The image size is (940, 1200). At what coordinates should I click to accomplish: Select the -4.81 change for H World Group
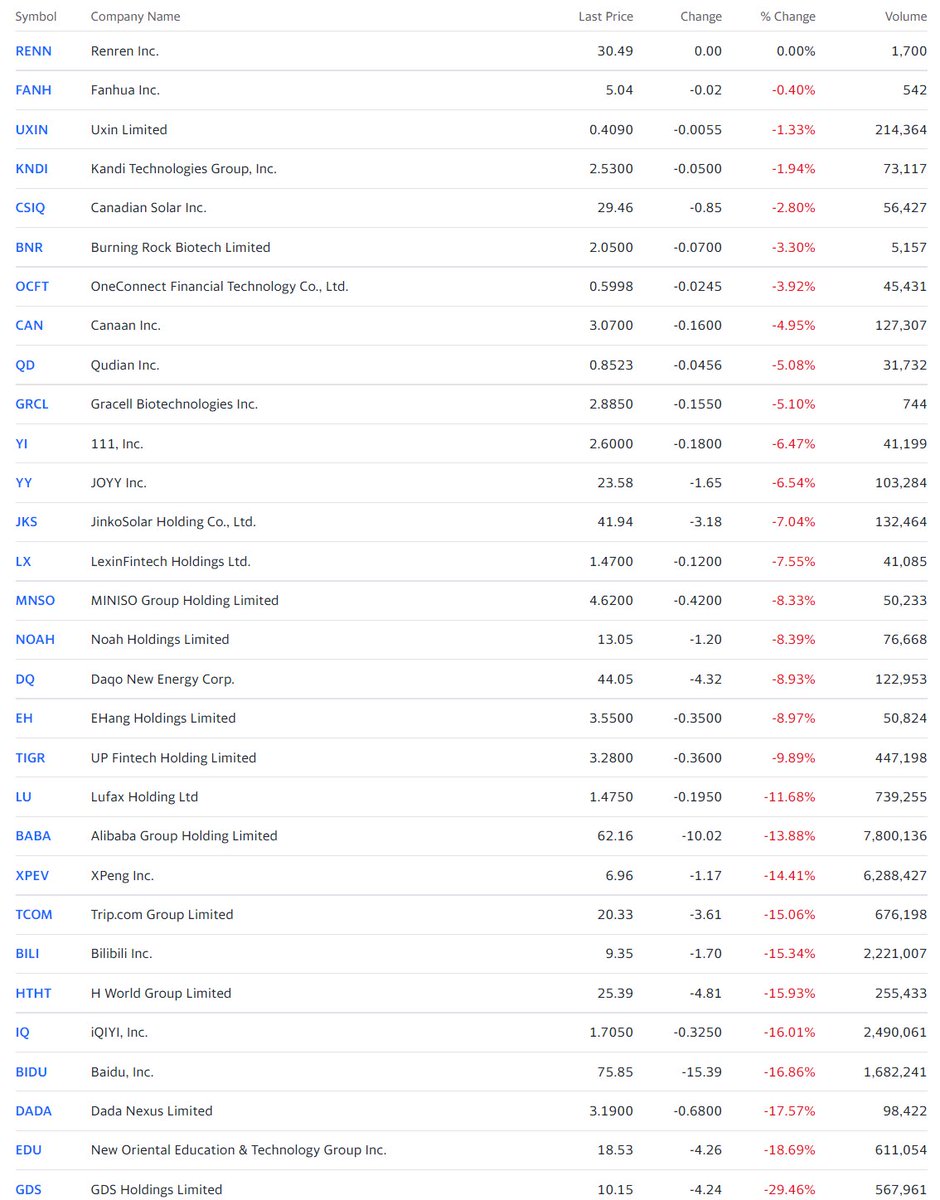705,993
